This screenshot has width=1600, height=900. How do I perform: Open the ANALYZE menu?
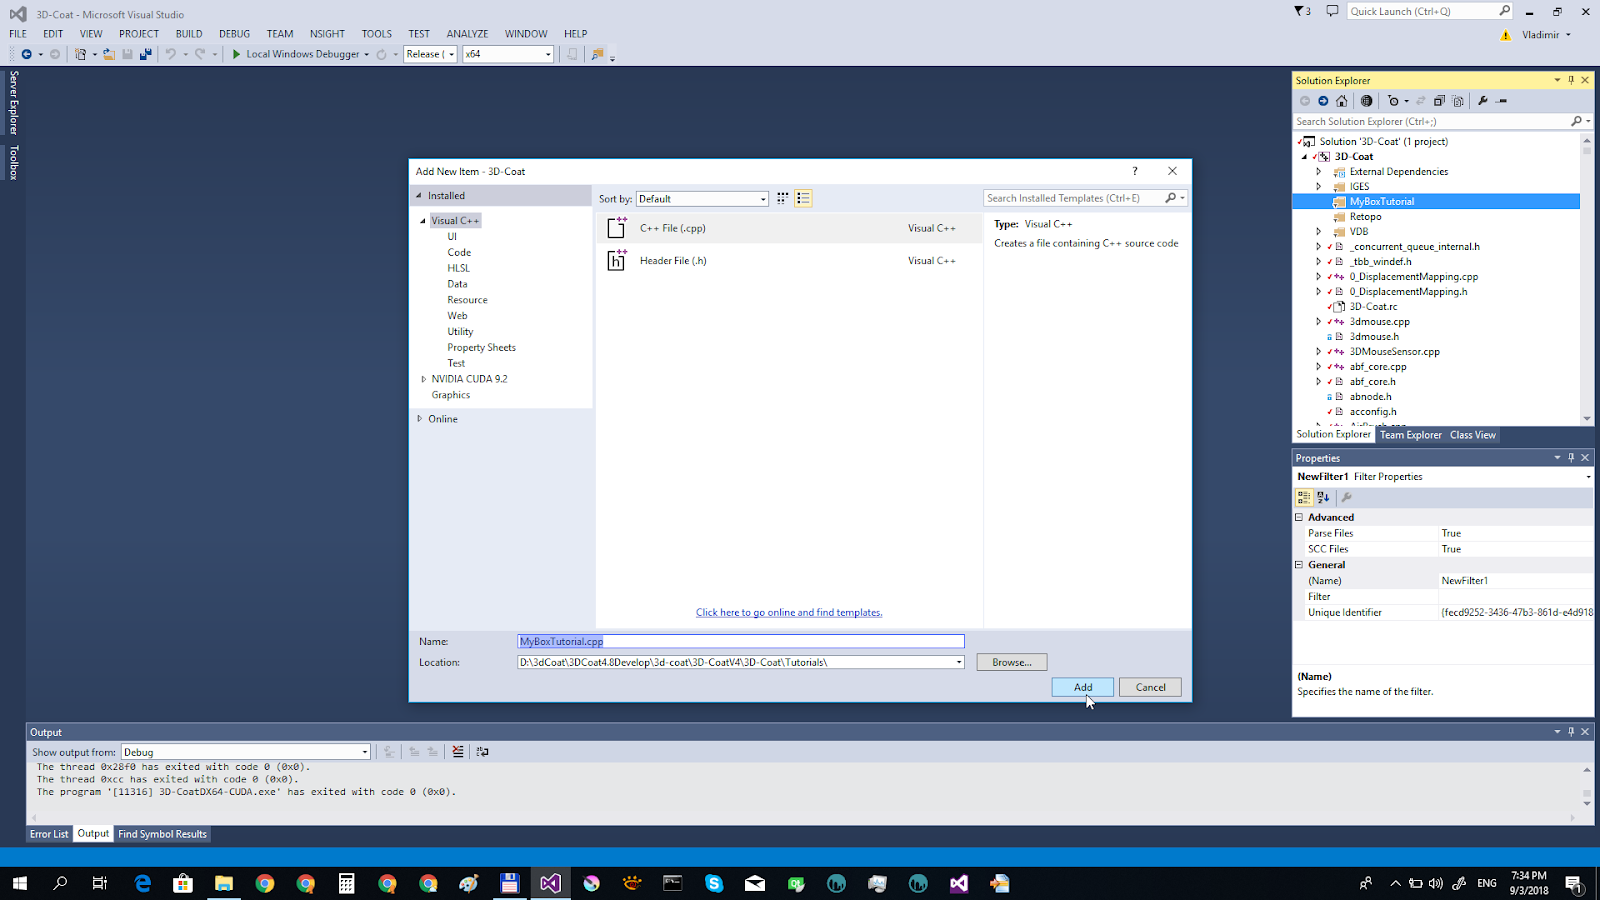click(467, 33)
